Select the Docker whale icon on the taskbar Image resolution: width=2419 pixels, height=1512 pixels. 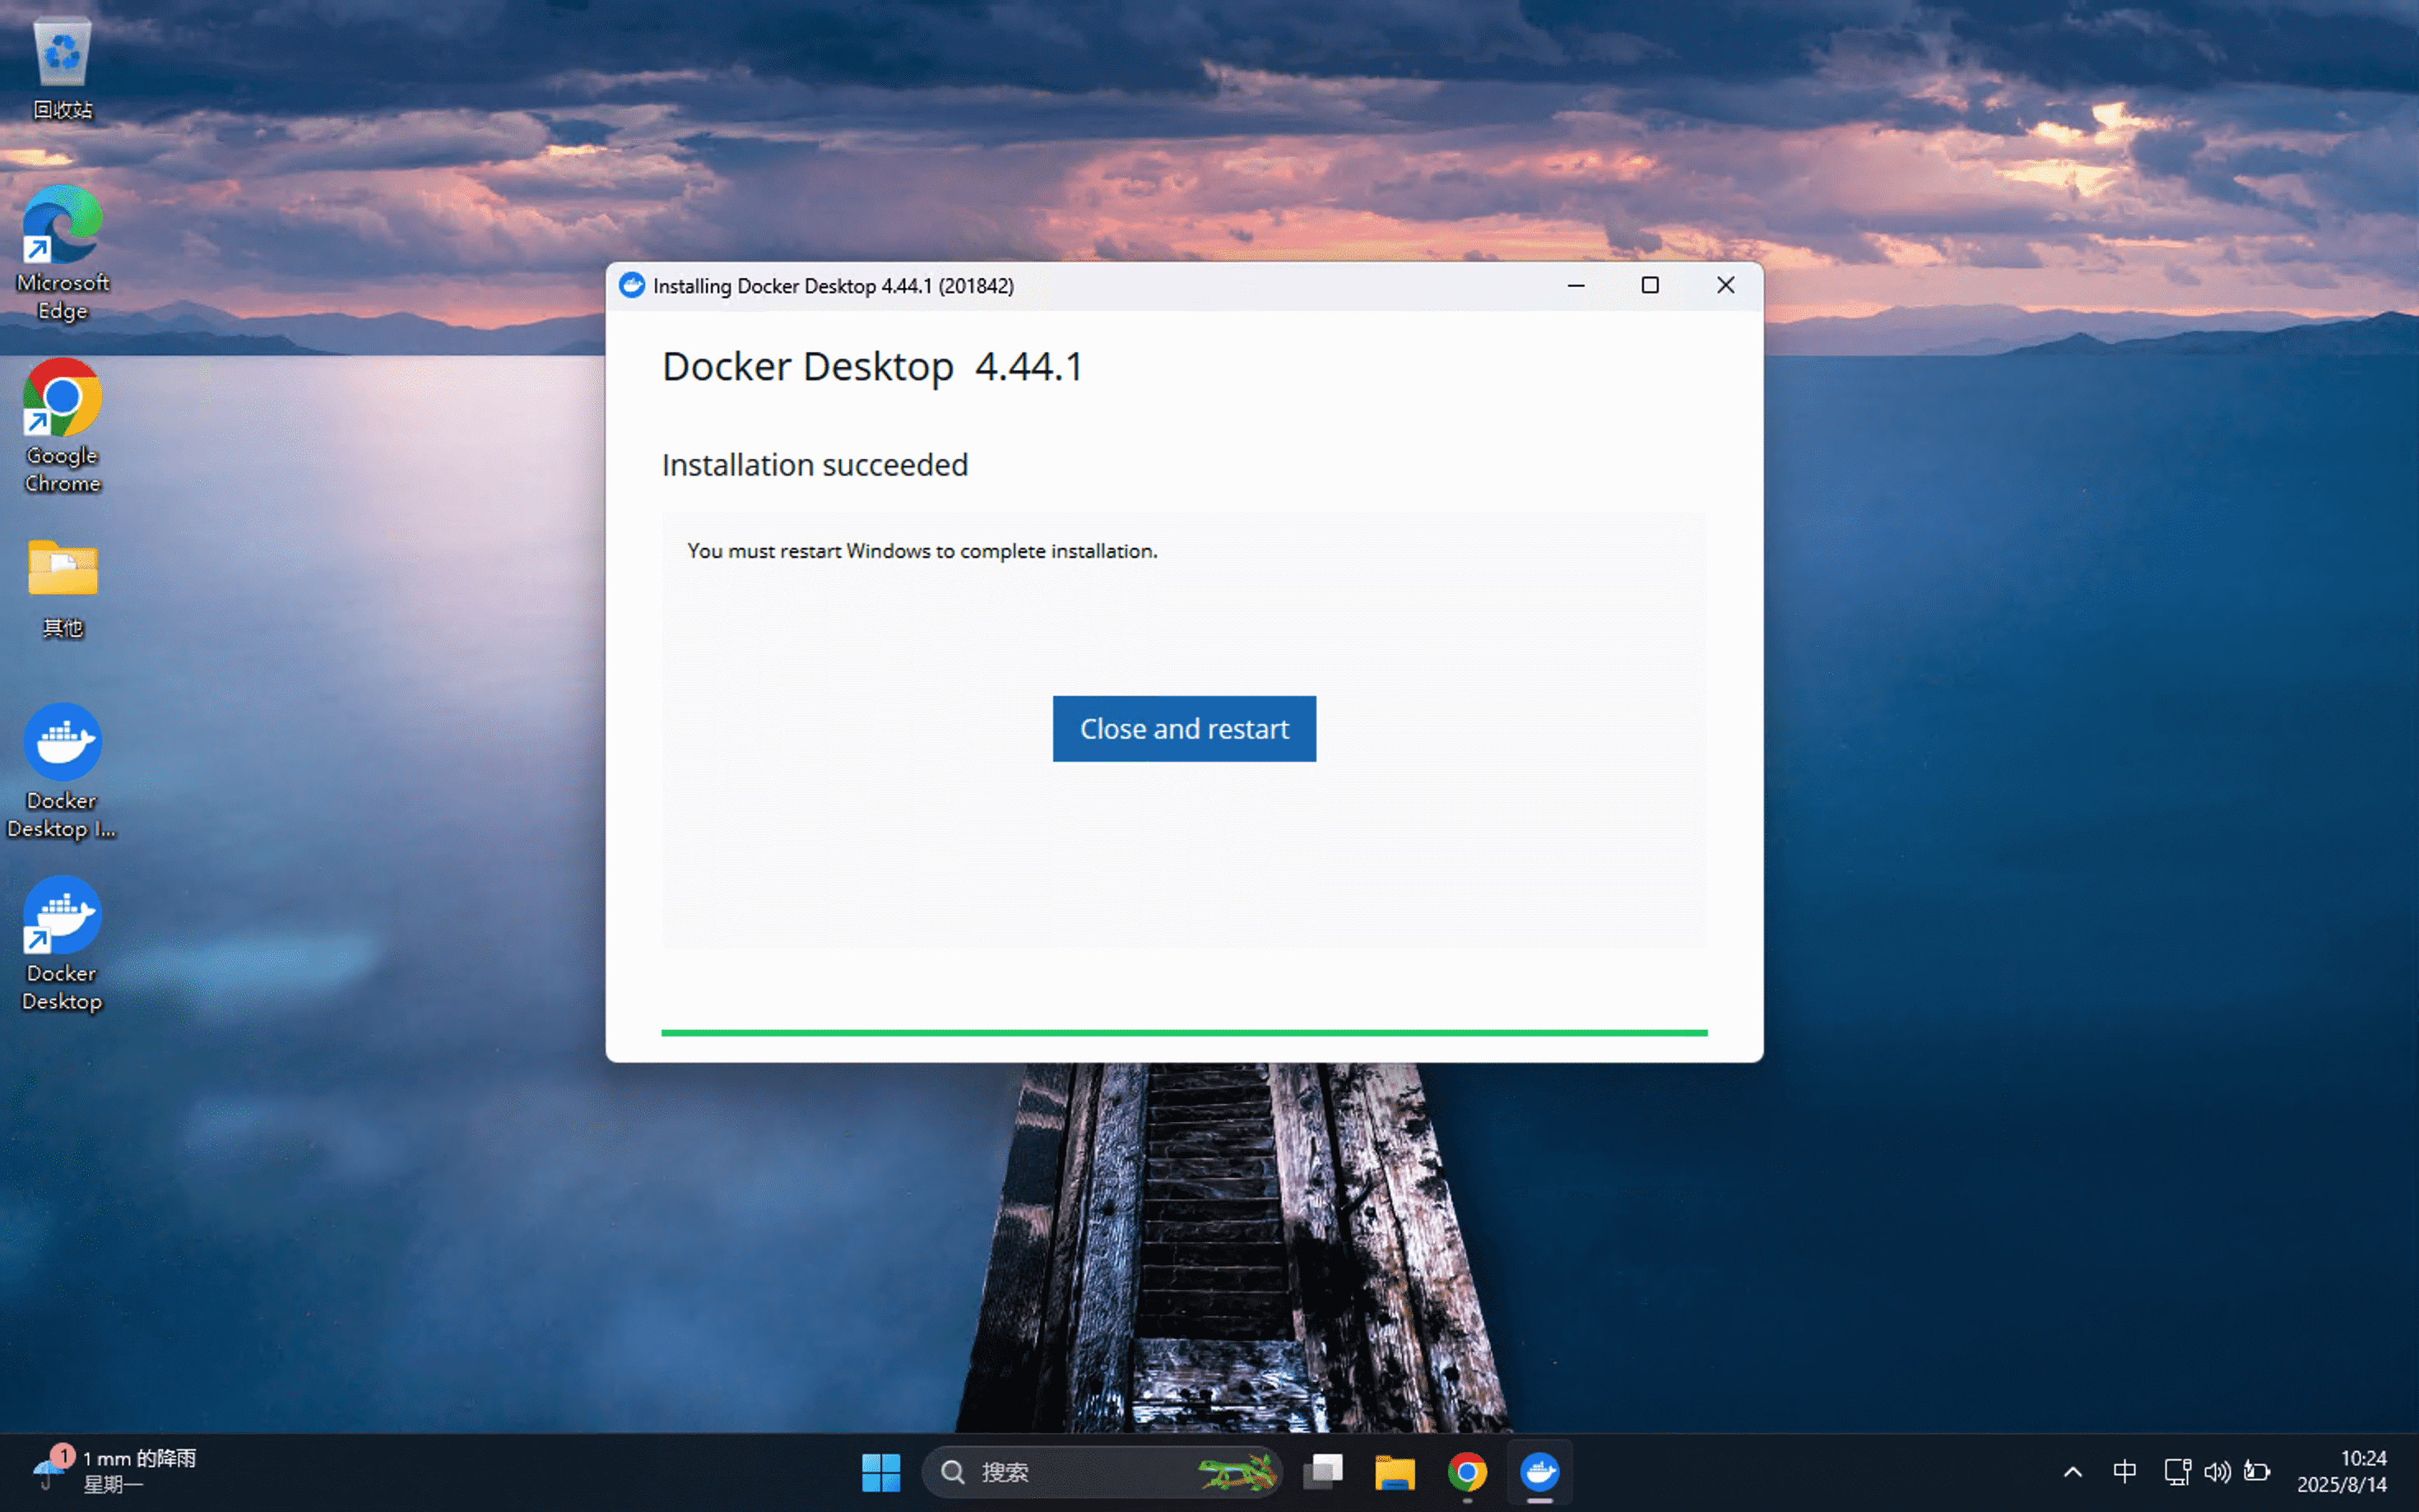pyautogui.click(x=1539, y=1472)
